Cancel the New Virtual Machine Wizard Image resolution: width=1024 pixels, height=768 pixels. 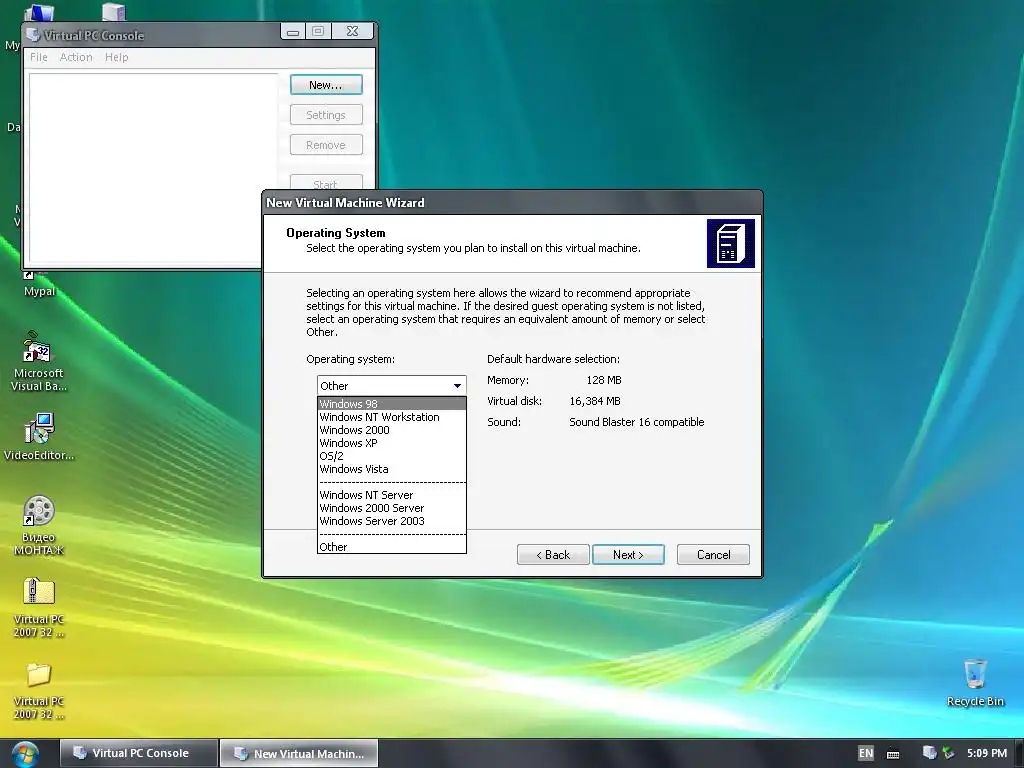pyautogui.click(x=713, y=554)
